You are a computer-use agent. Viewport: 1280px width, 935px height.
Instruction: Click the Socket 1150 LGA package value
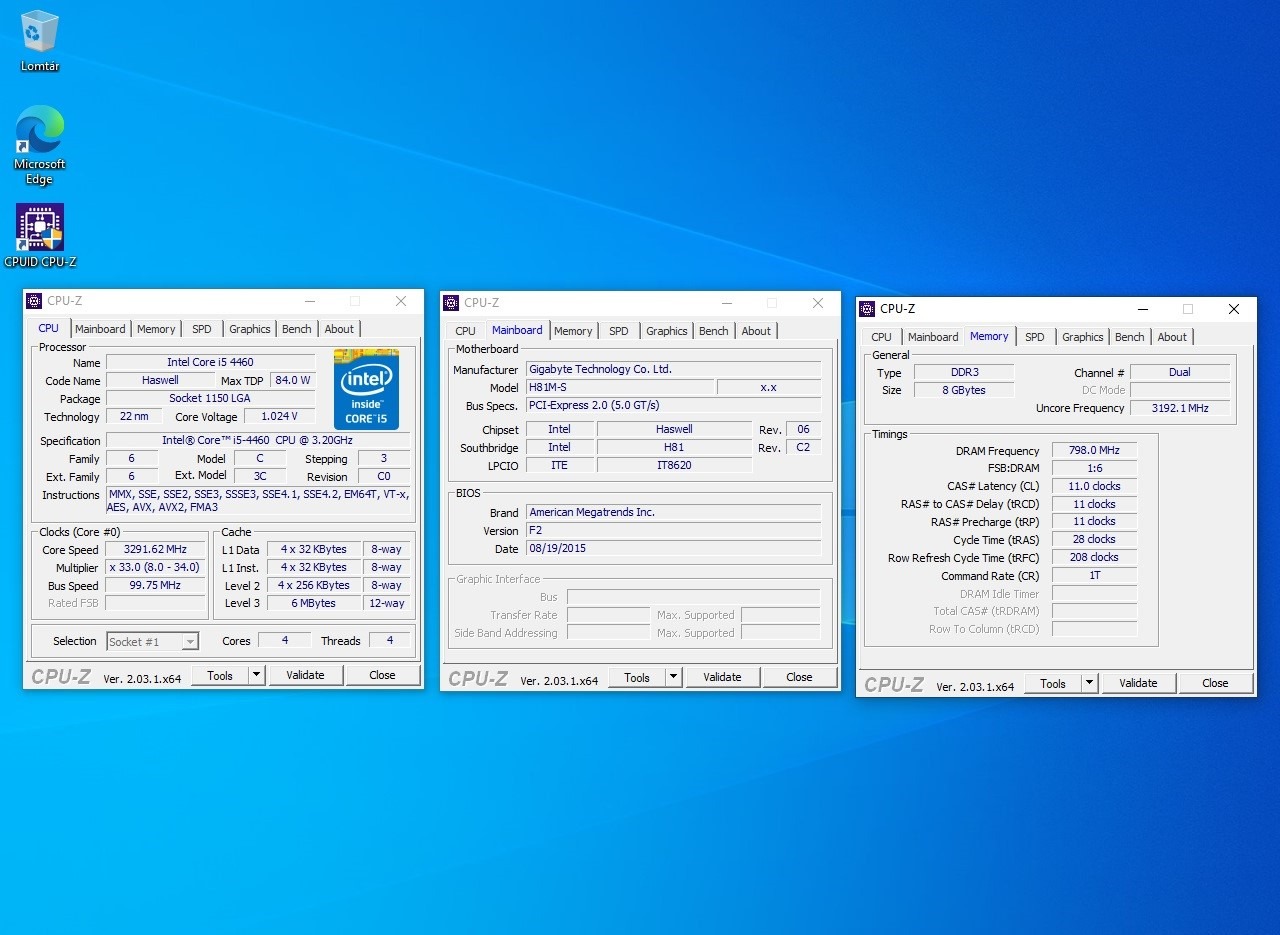pyautogui.click(x=210, y=398)
